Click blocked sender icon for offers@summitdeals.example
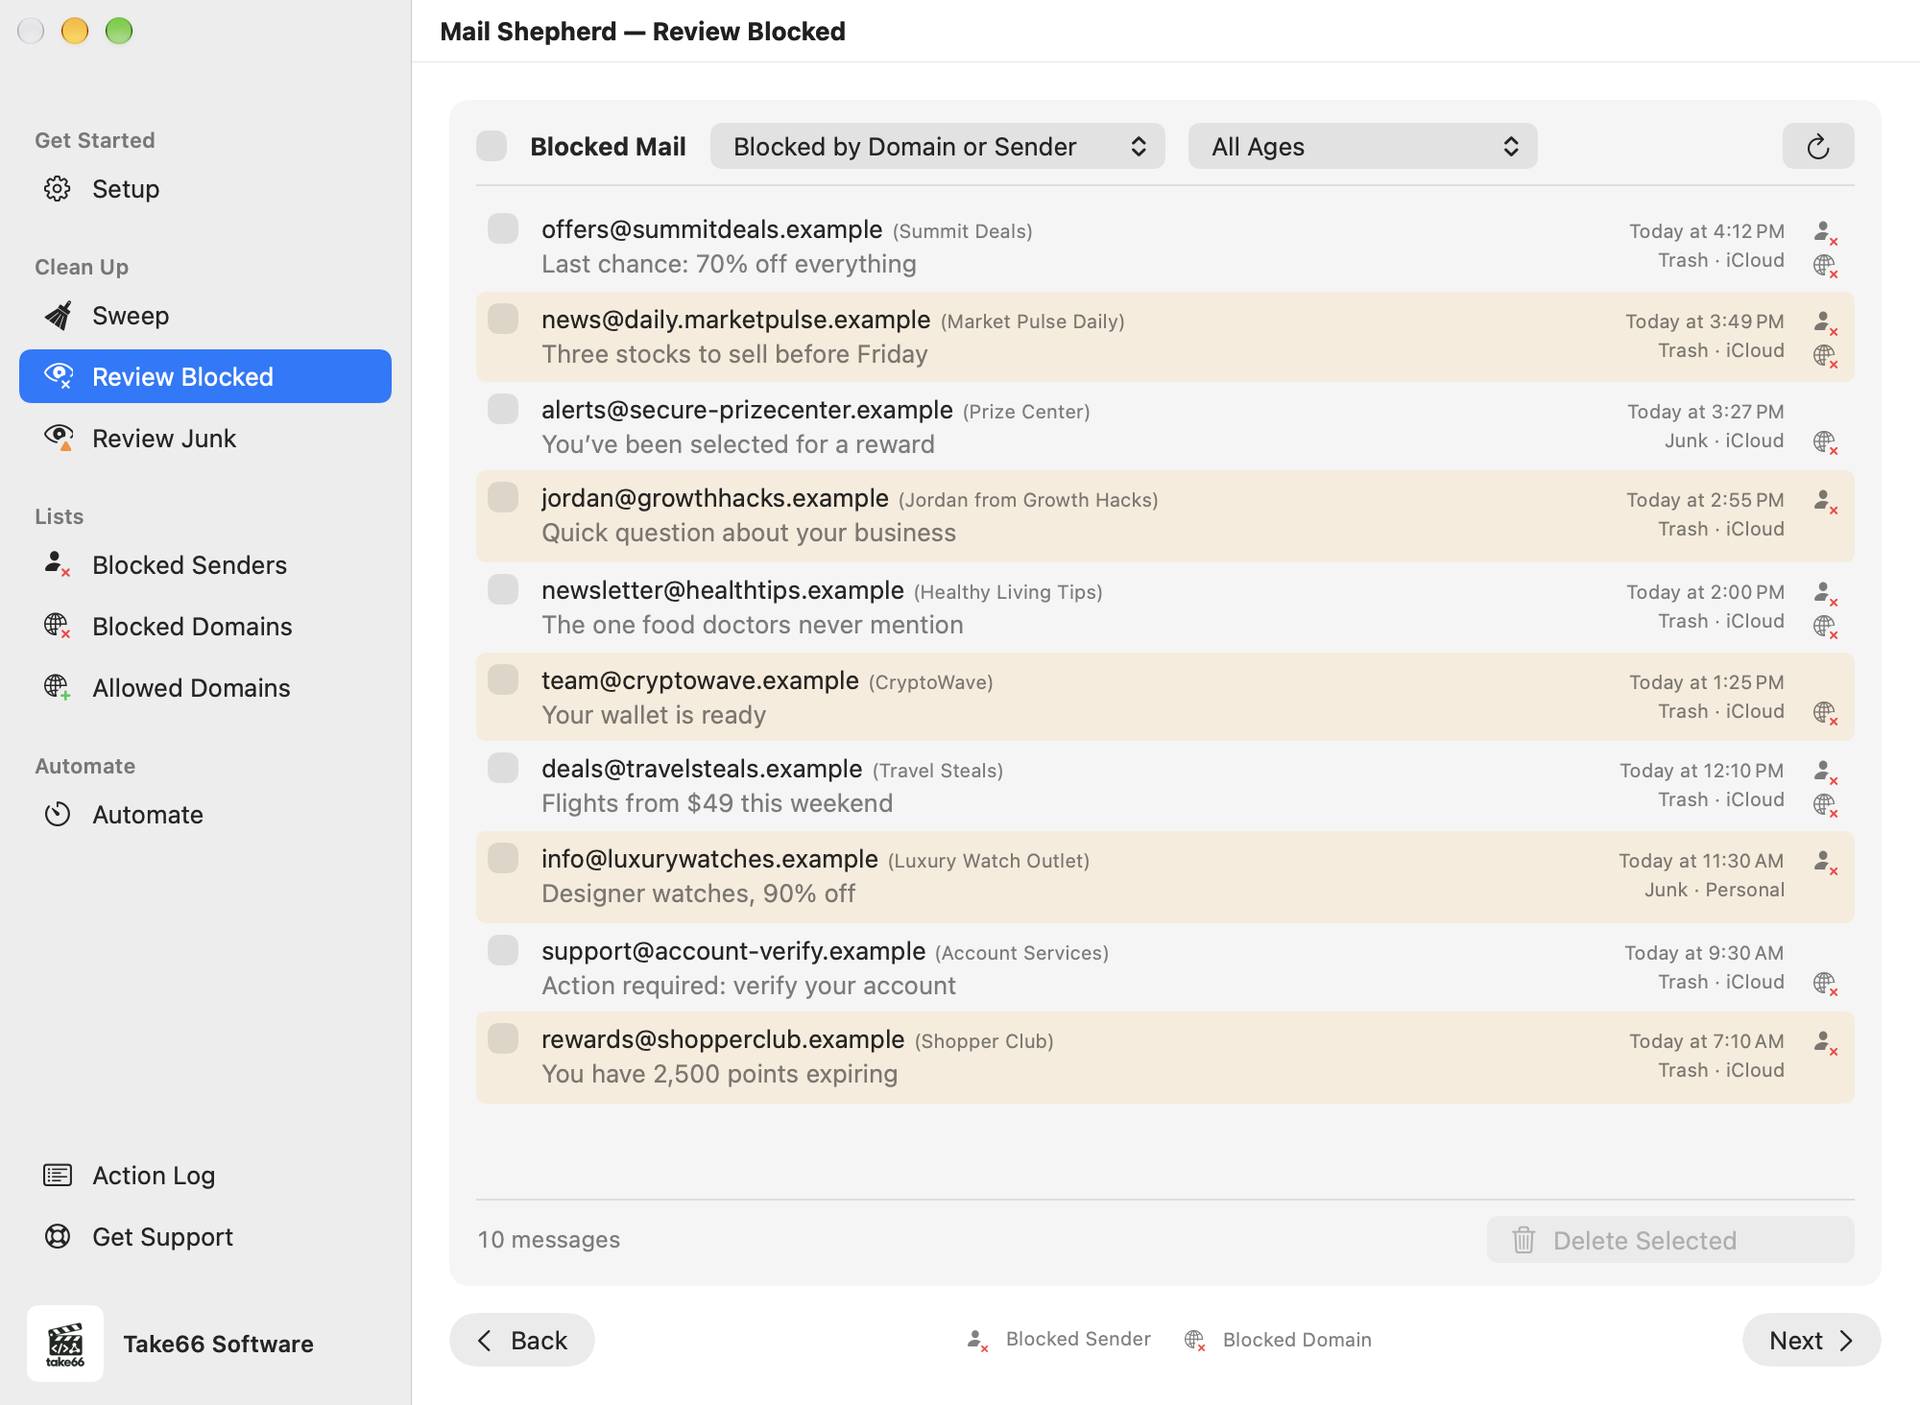1920x1405 pixels. click(x=1825, y=232)
